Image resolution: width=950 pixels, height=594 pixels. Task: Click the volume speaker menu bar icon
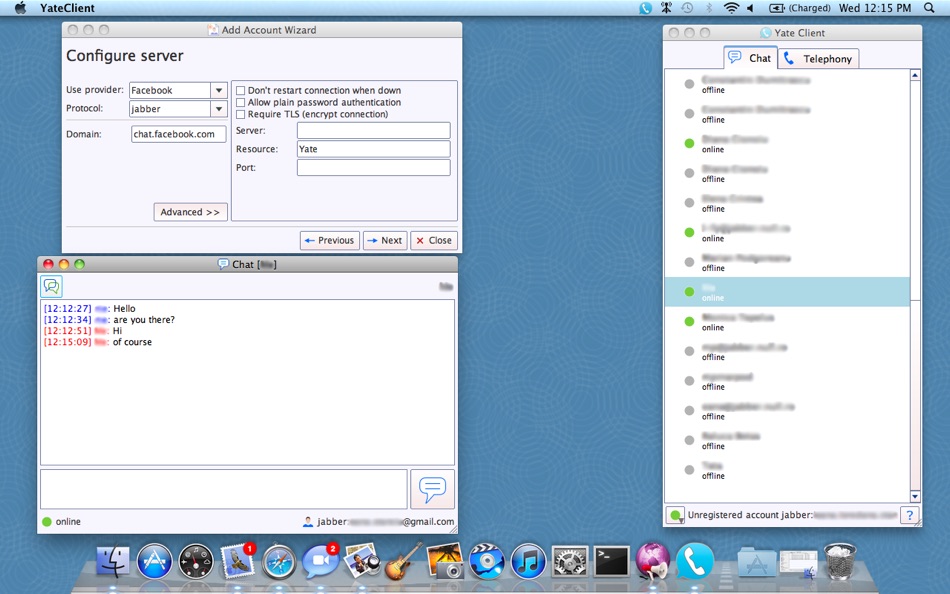pyautogui.click(x=751, y=8)
